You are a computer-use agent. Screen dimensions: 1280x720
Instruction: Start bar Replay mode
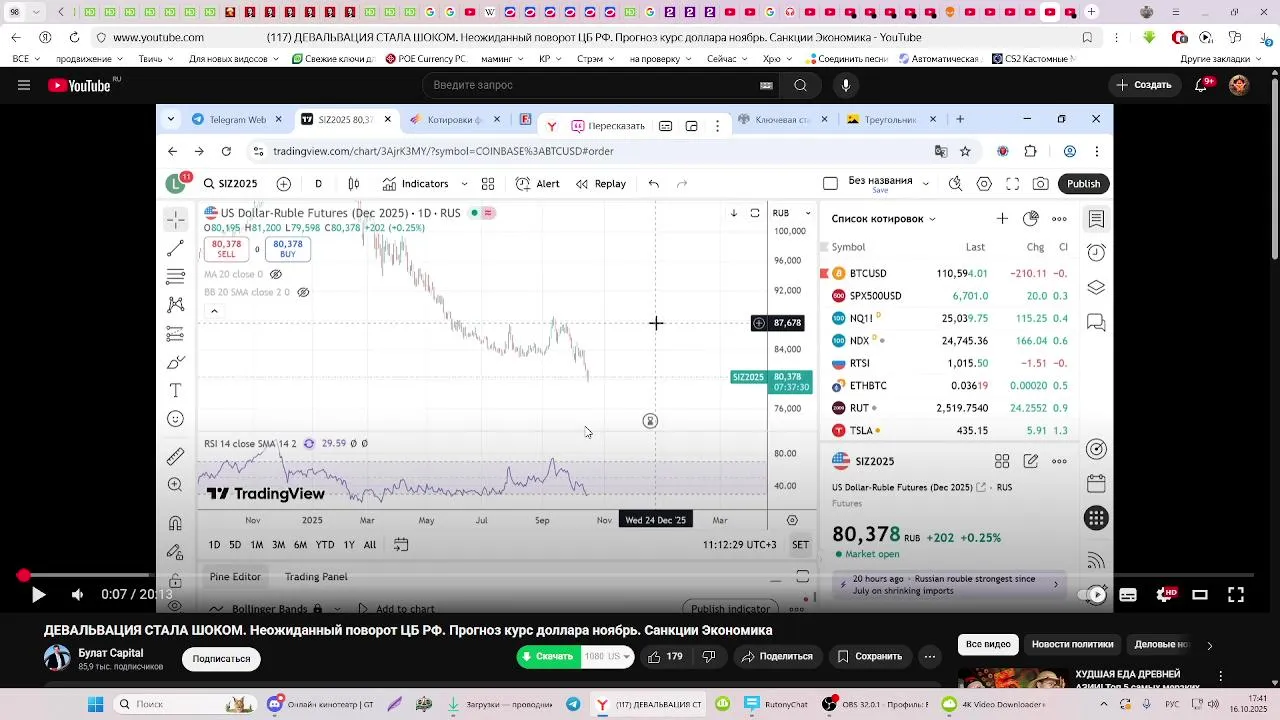point(601,184)
